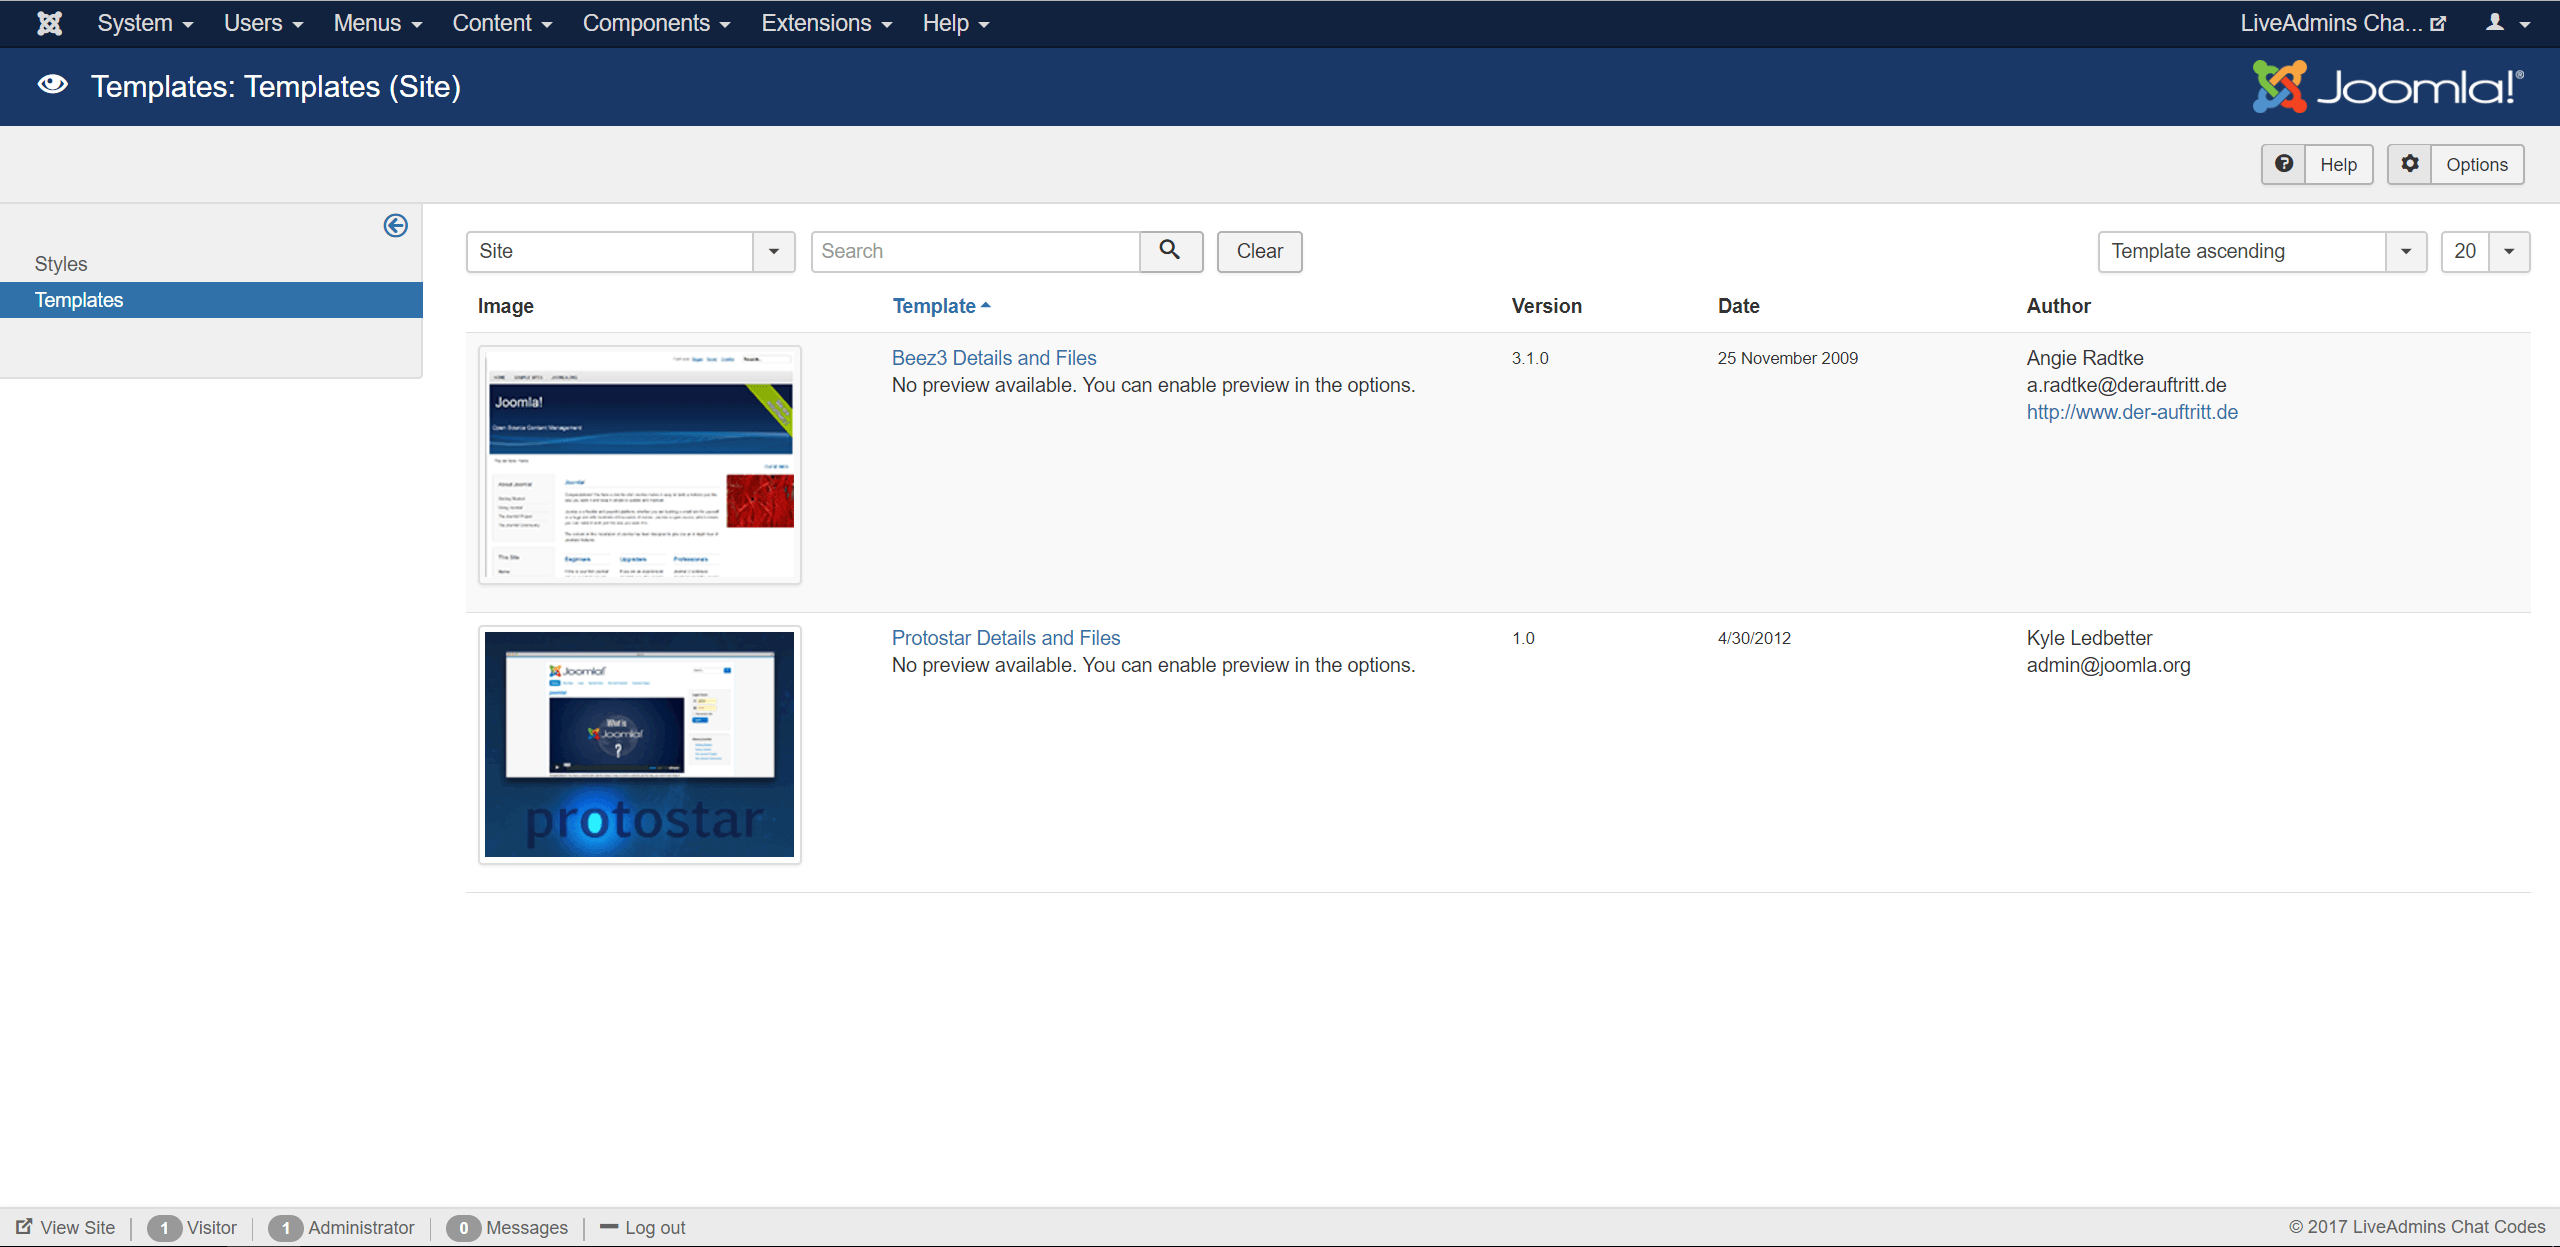Screen dimensions: 2560x1247
Task: Click the Beez3 template thumbnail
Action: [640, 465]
